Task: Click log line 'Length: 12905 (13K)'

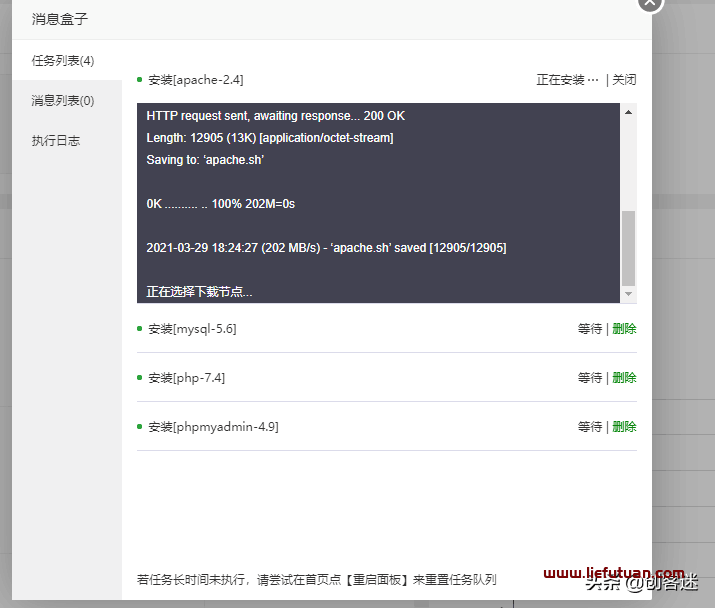Action: [269, 138]
